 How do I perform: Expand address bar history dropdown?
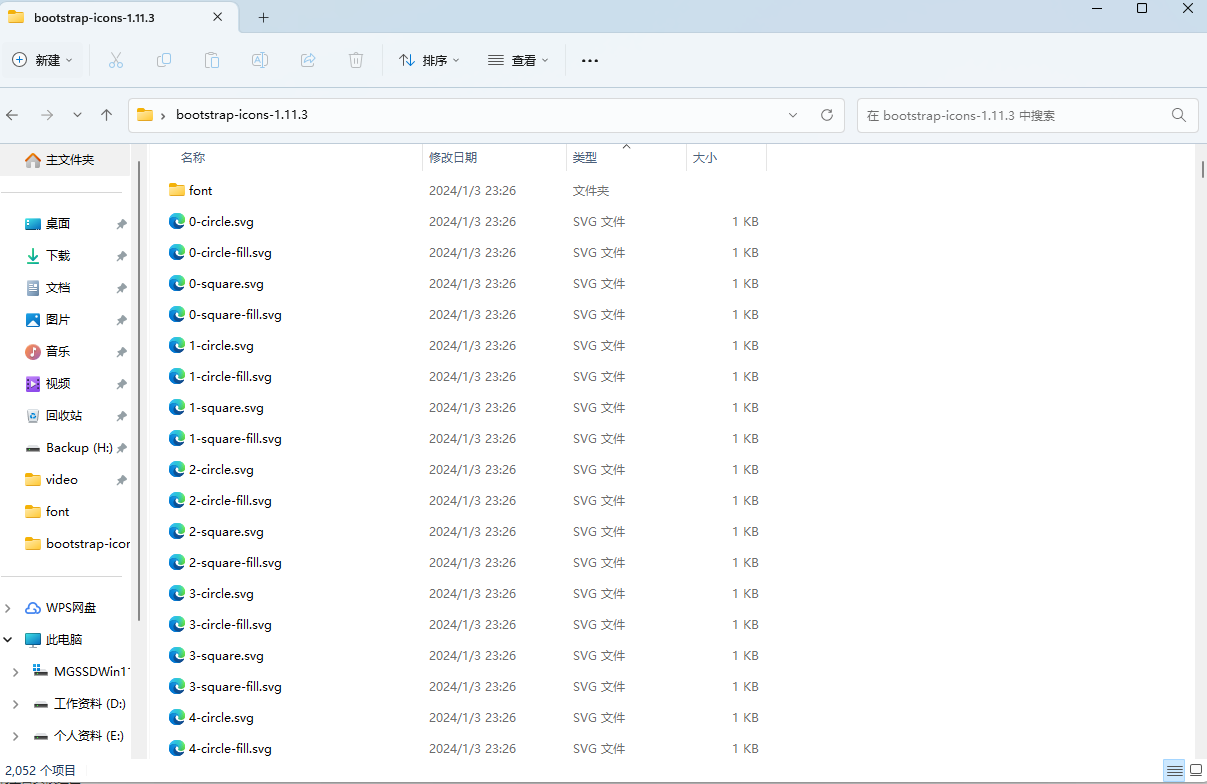(793, 115)
